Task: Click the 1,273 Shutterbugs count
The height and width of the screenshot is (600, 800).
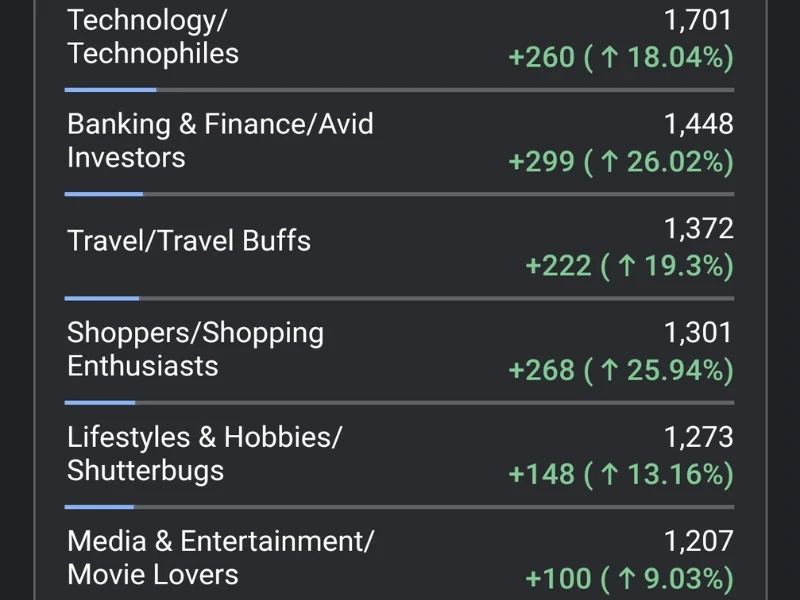Action: pyautogui.click(x=698, y=437)
